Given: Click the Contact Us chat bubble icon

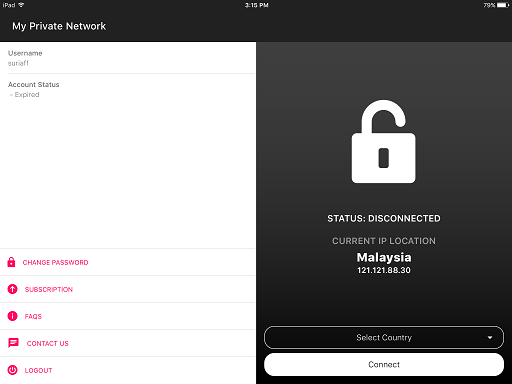Looking at the screenshot, I should coord(13,343).
